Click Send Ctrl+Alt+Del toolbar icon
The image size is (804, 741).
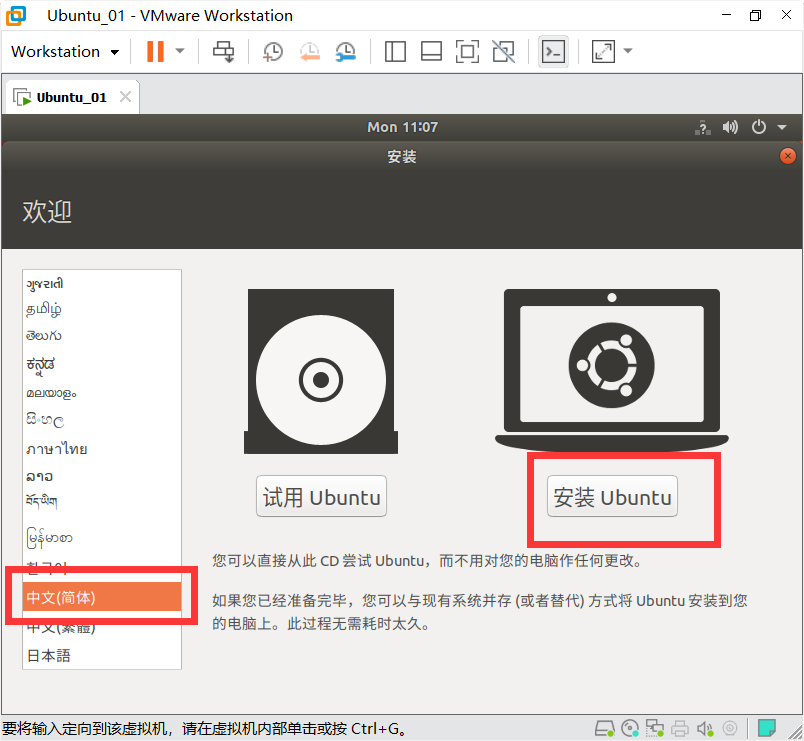point(224,51)
